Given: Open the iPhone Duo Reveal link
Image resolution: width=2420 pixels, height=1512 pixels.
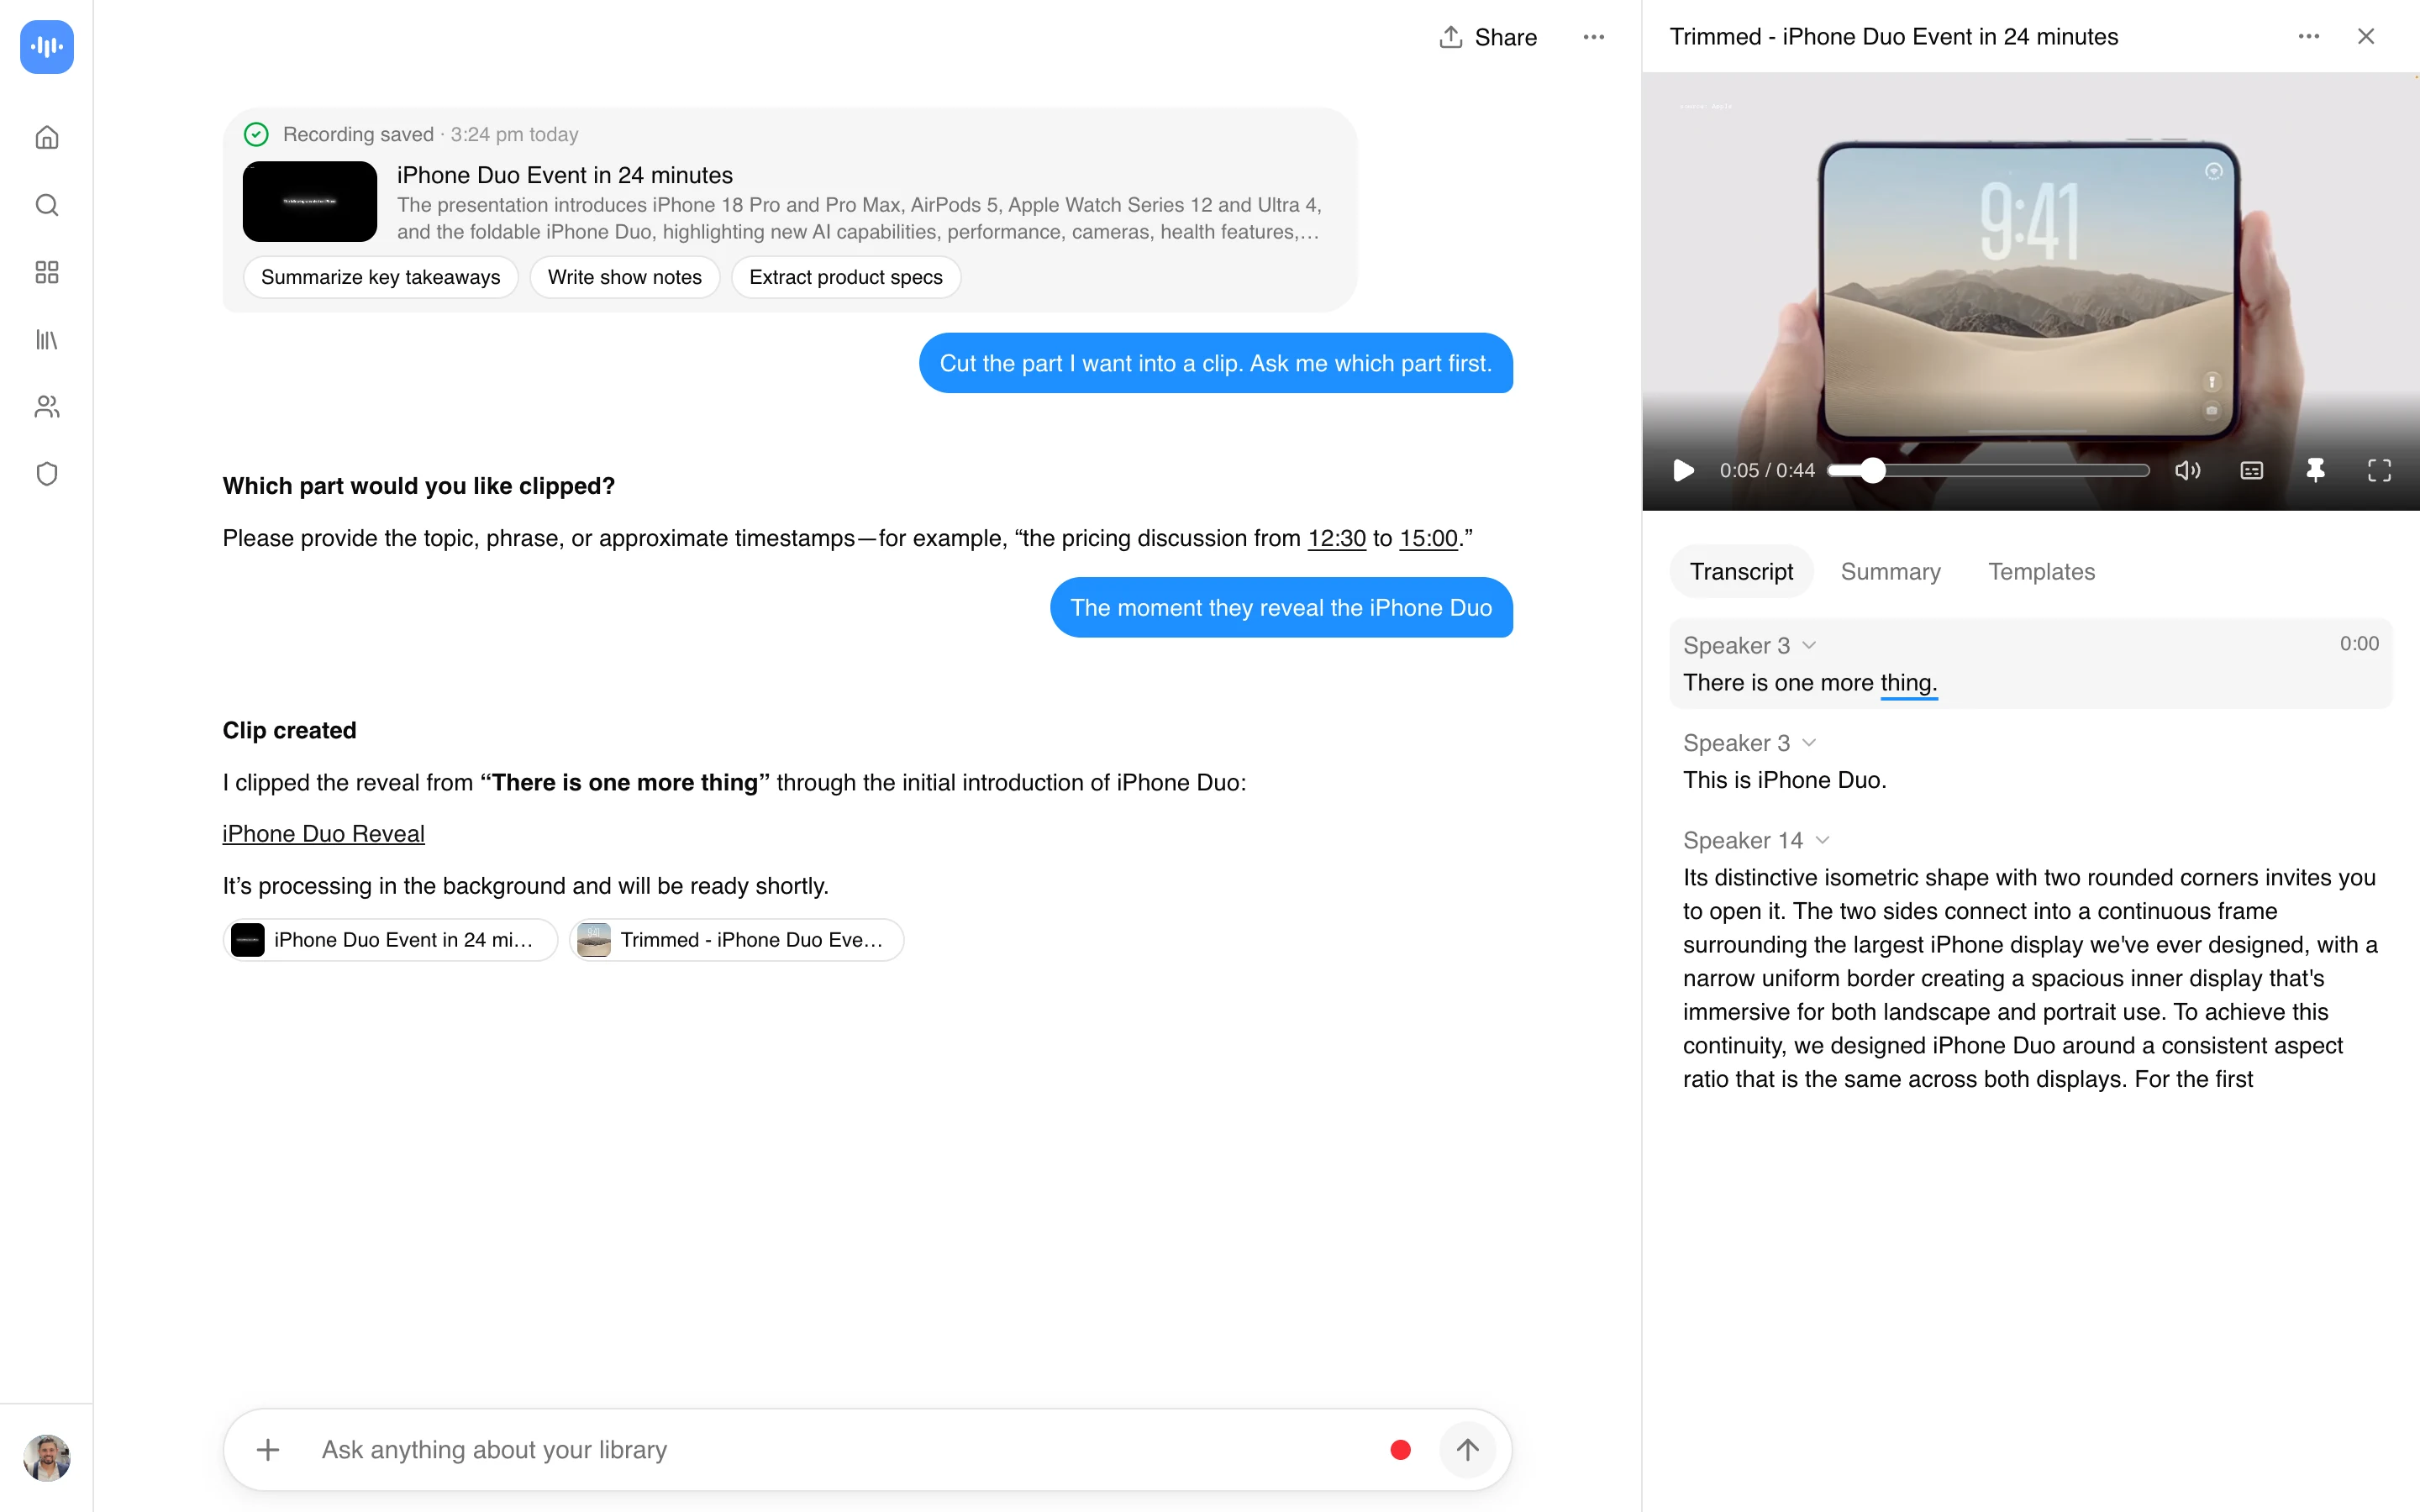Looking at the screenshot, I should coord(323,833).
